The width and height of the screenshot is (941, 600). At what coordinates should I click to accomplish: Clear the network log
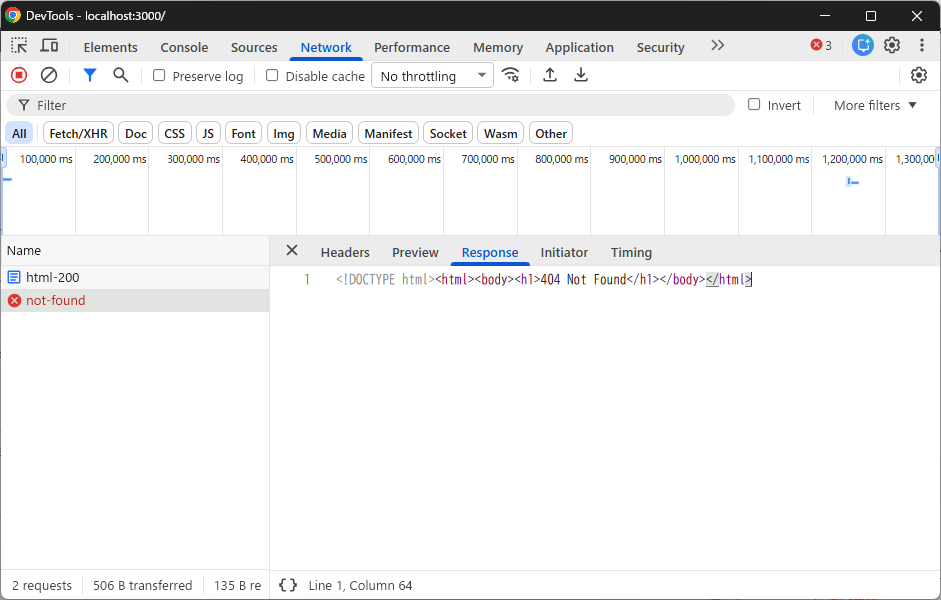(49, 76)
